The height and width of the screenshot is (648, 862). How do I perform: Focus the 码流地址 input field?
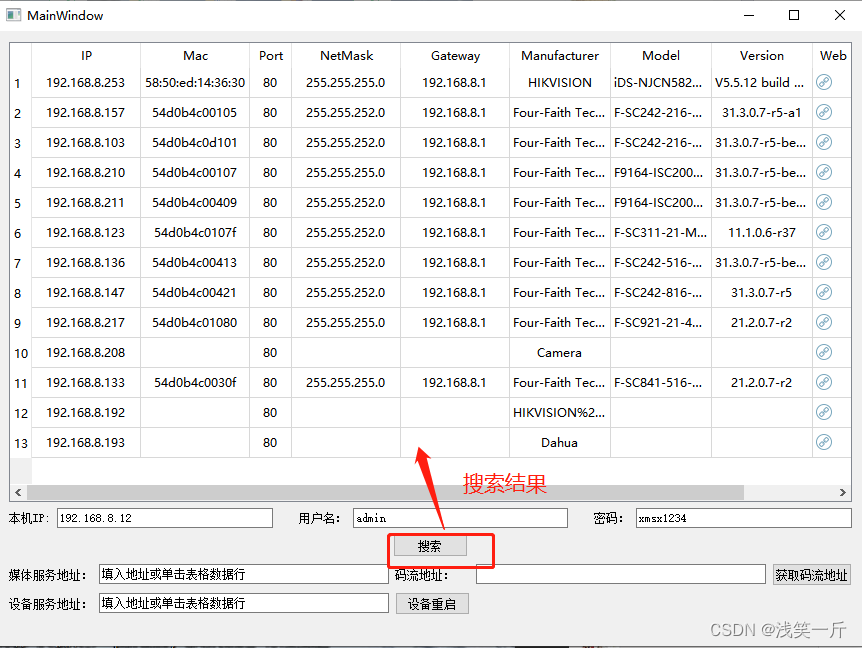pos(621,574)
